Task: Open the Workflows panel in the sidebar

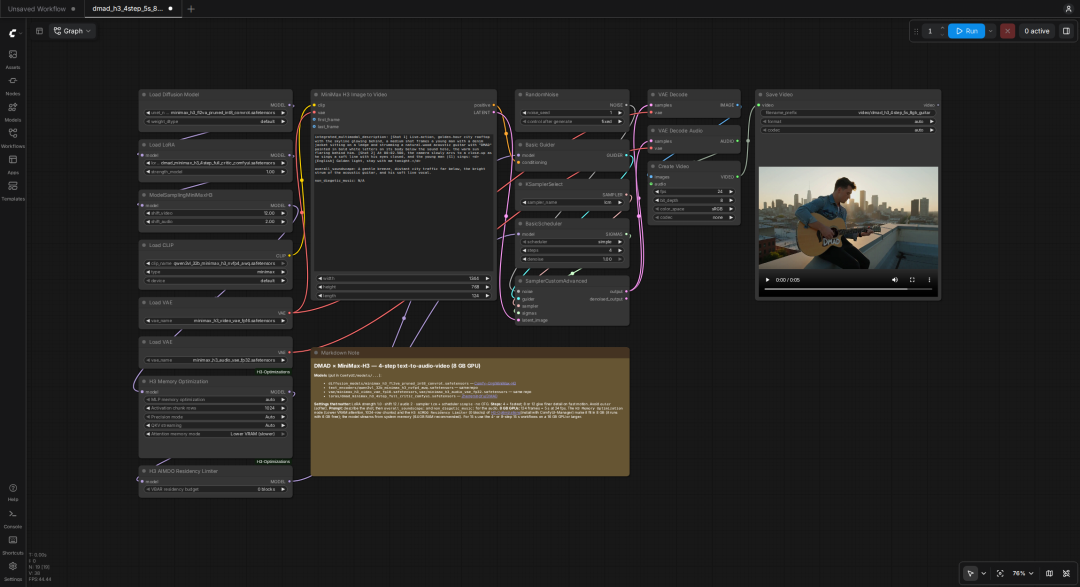Action: tap(12, 137)
